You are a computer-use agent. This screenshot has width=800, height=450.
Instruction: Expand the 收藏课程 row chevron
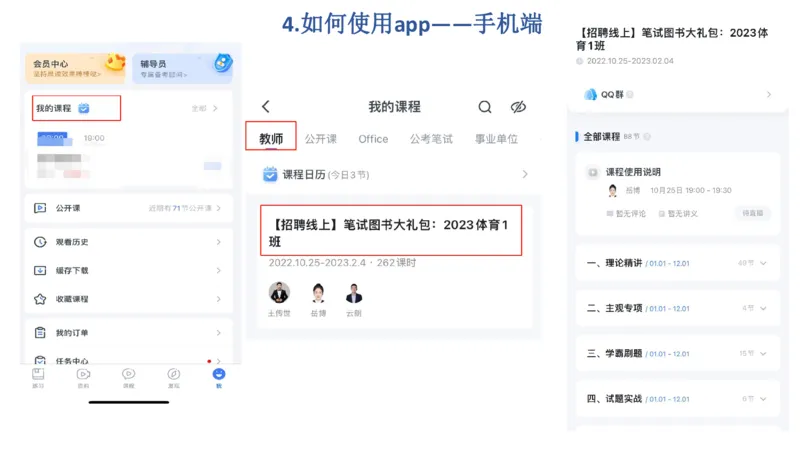pos(218,299)
